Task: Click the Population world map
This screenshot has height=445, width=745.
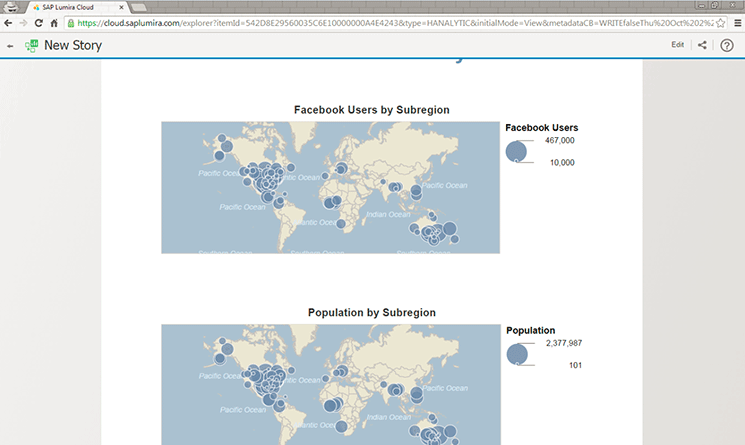Action: tap(331, 385)
